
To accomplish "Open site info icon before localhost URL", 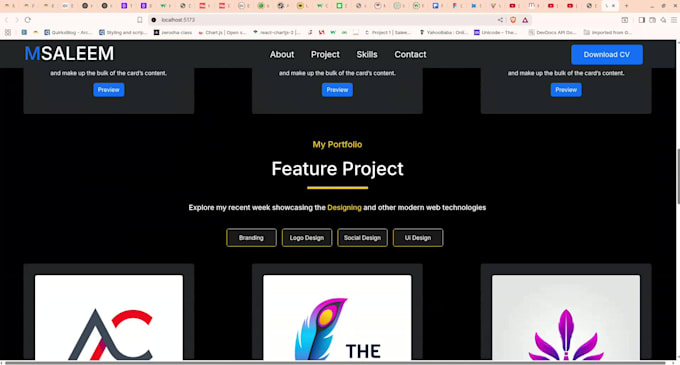I will 154,20.
